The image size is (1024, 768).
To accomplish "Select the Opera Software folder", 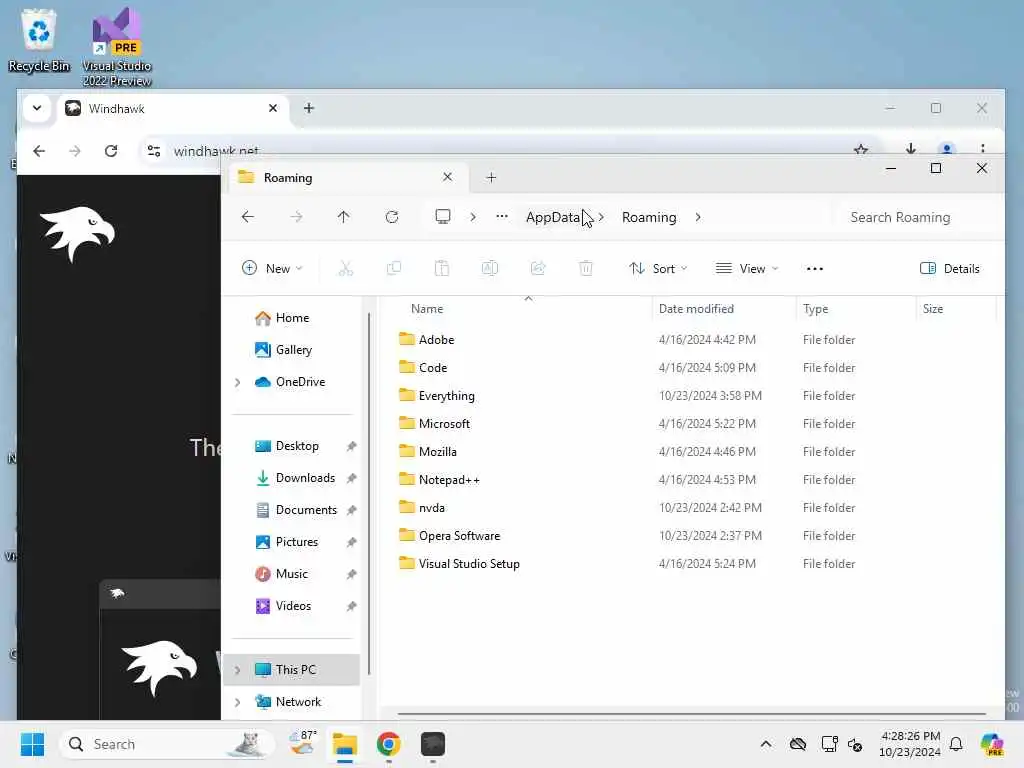I will point(449,536).
